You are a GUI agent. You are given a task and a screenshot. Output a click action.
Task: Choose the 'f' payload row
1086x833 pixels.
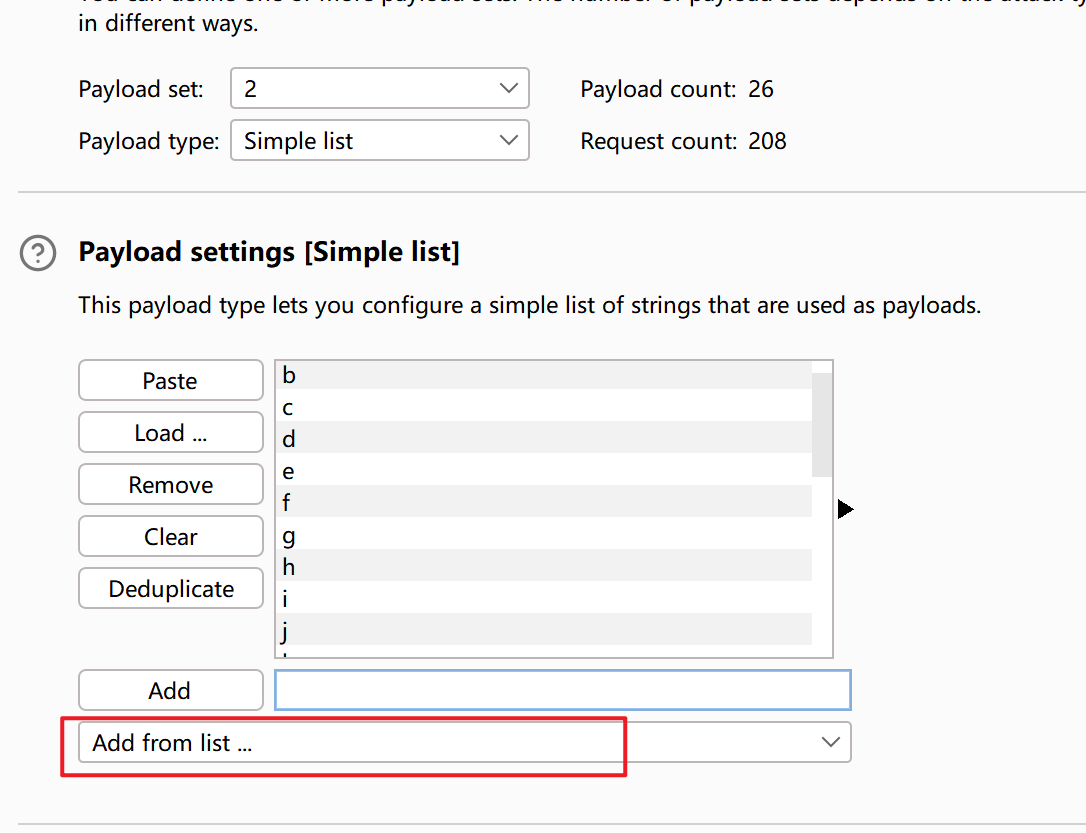point(543,503)
